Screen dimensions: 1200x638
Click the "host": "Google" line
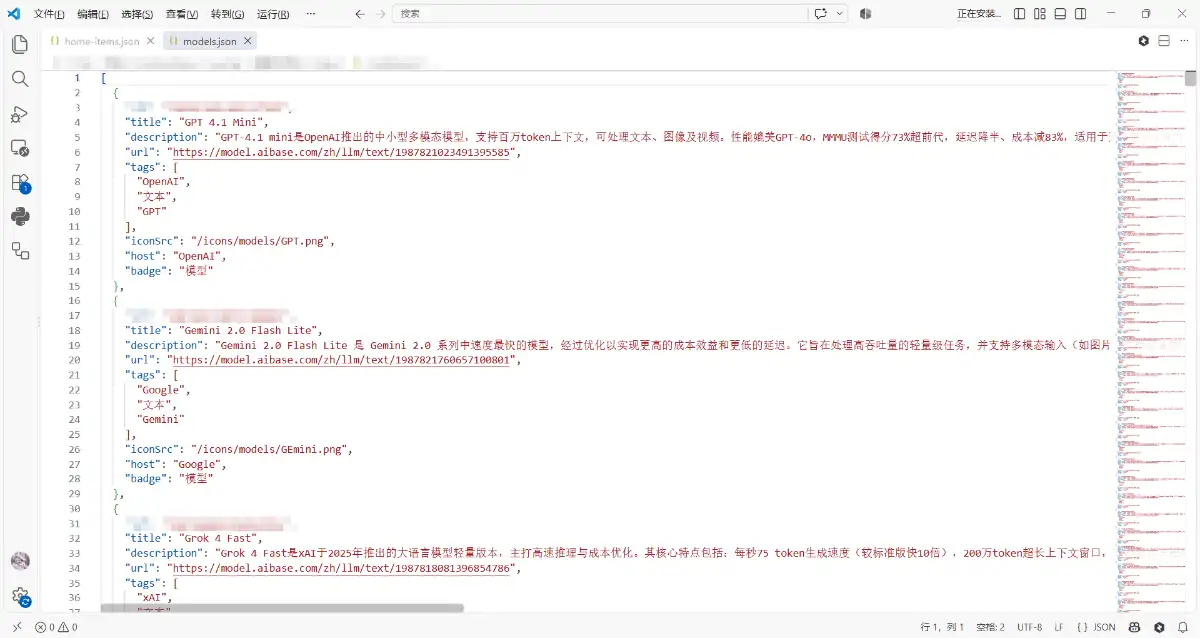click(x=175, y=464)
